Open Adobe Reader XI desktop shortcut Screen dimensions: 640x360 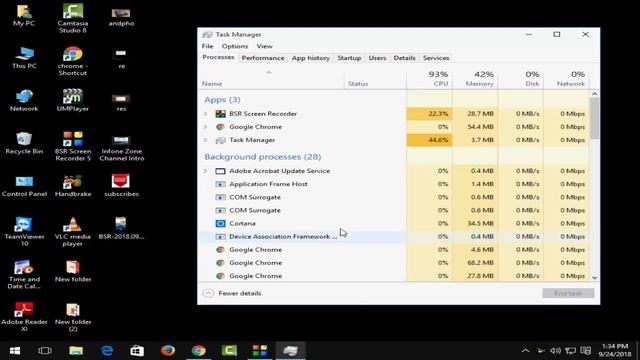24,317
